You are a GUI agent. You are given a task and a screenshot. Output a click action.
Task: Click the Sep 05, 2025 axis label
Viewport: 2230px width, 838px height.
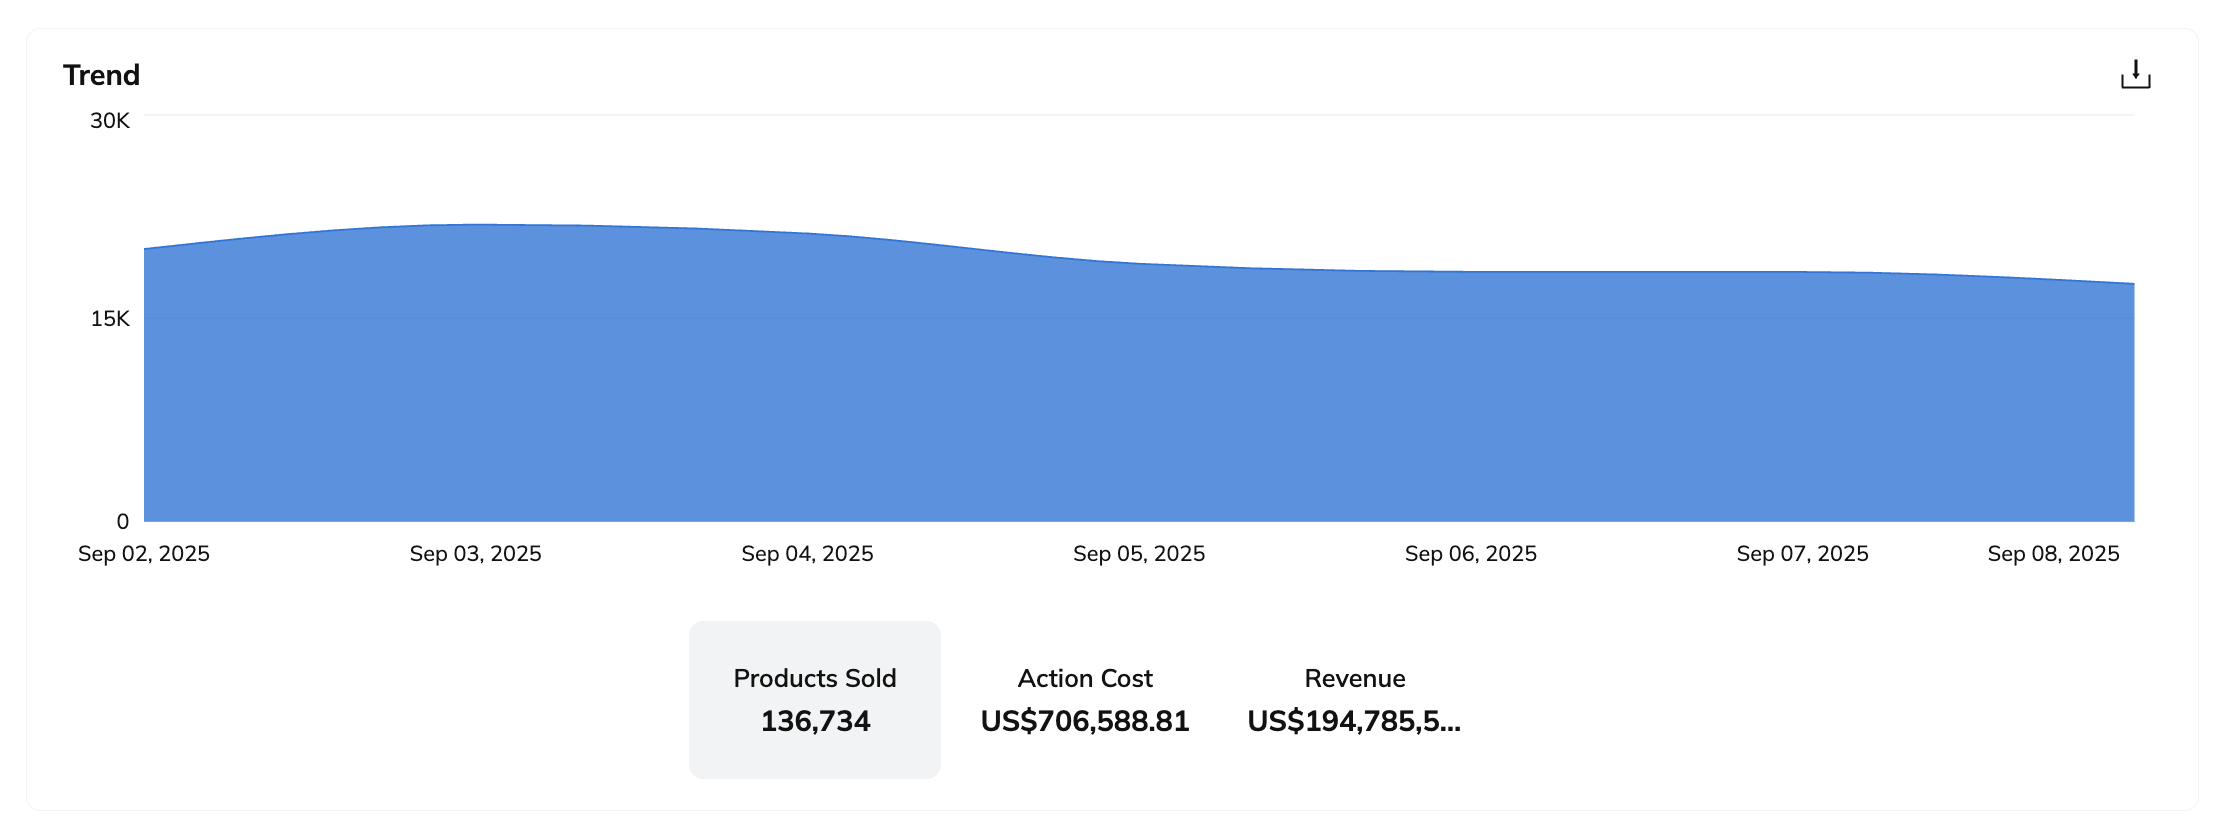pos(1139,554)
